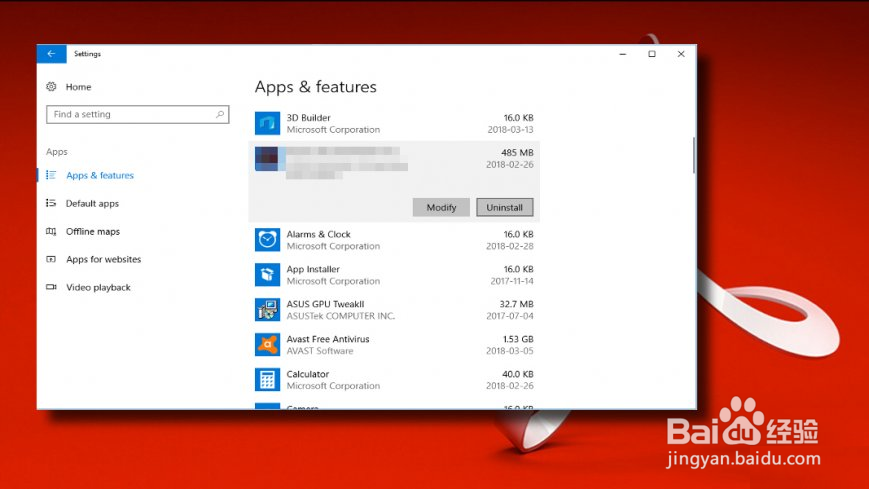Click the search magnifier icon
The image size is (869, 489).
pos(219,114)
